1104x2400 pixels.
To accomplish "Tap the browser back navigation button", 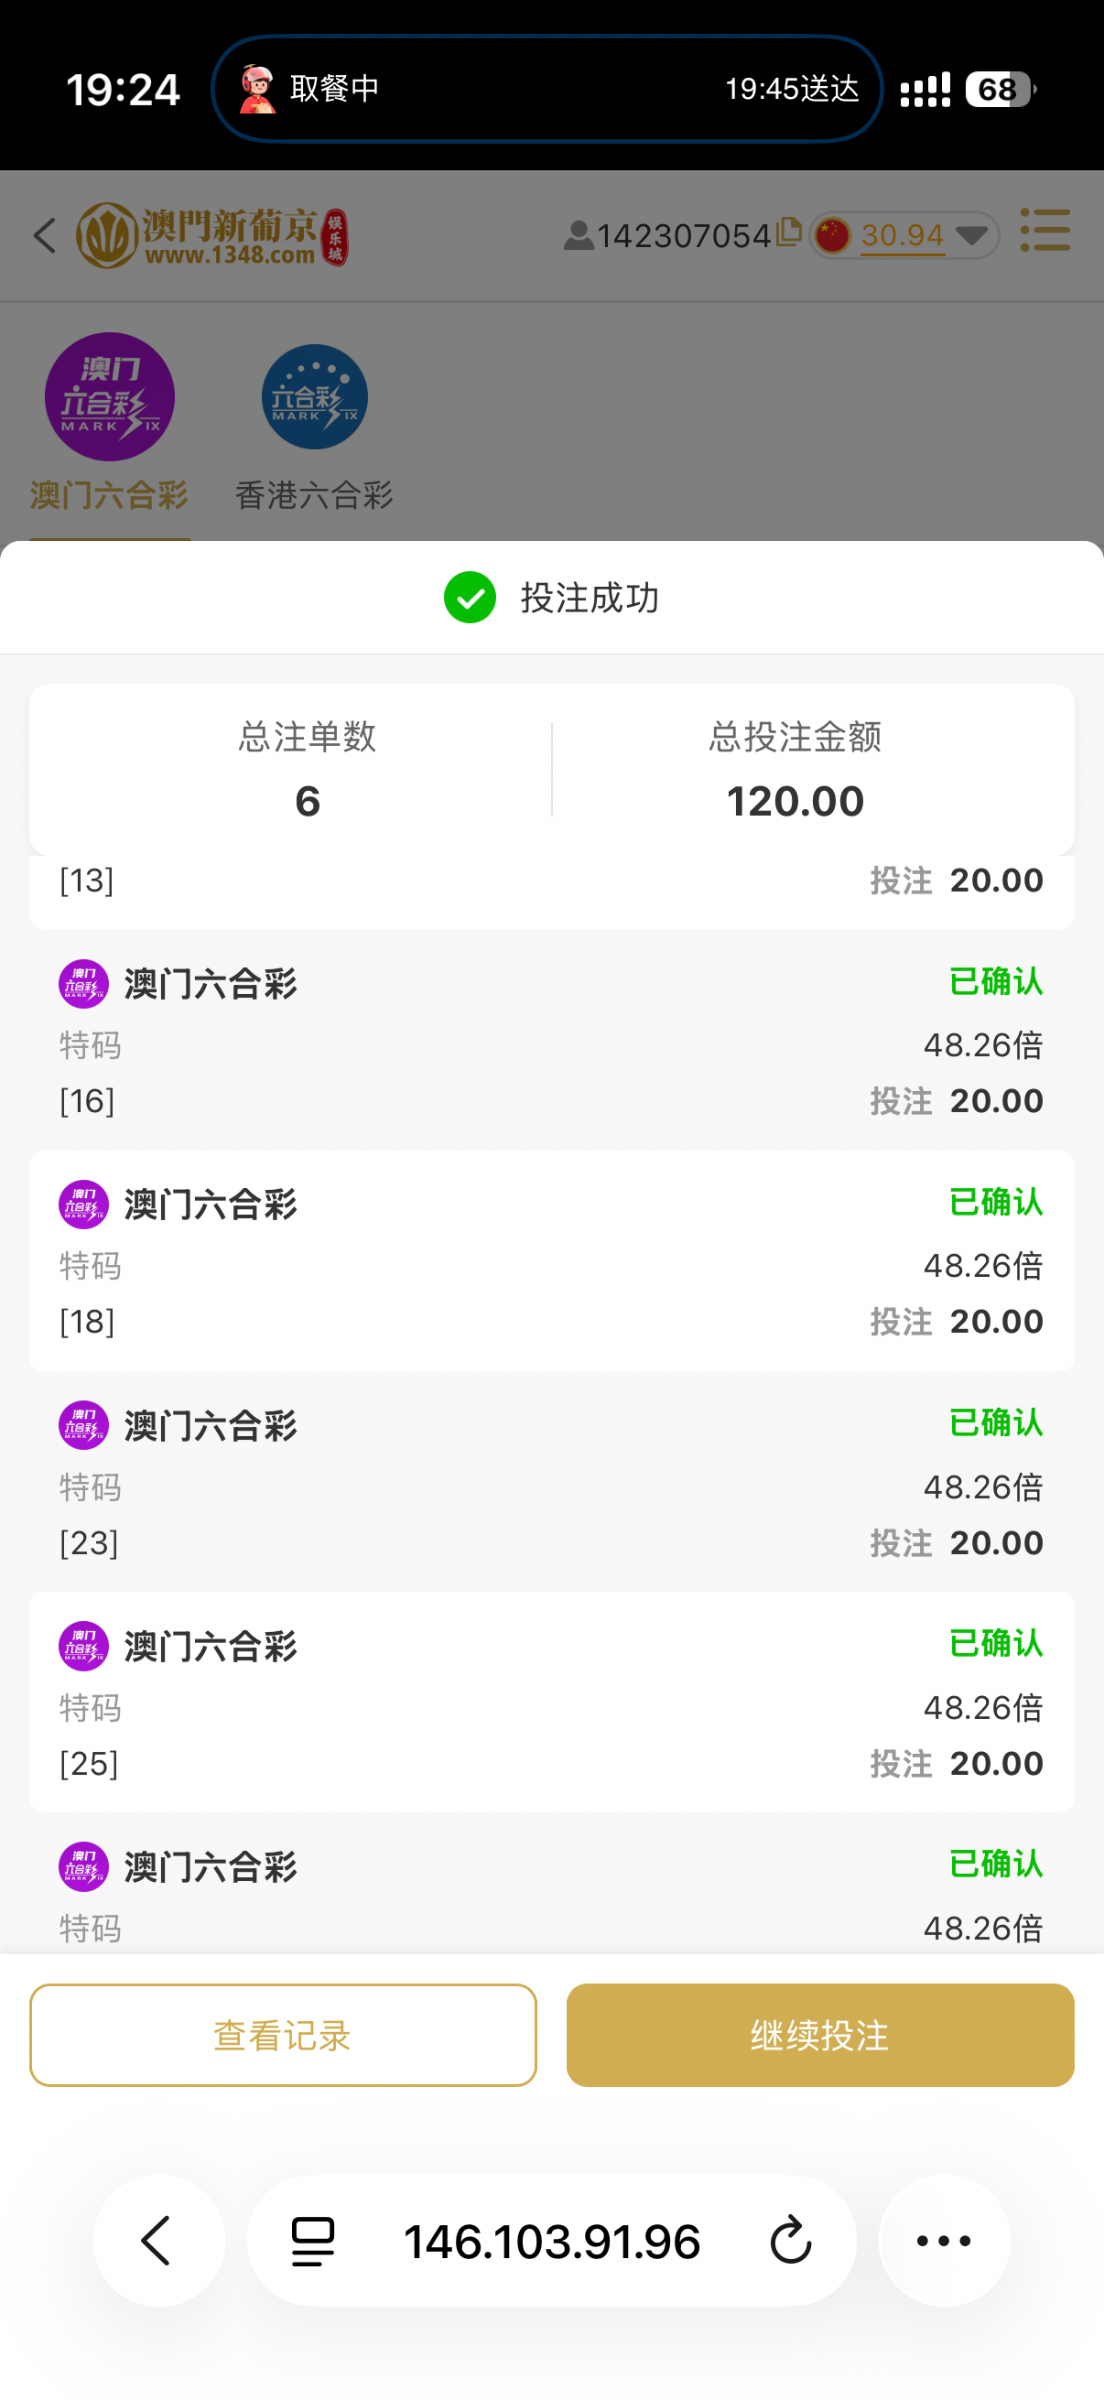I will (158, 2240).
